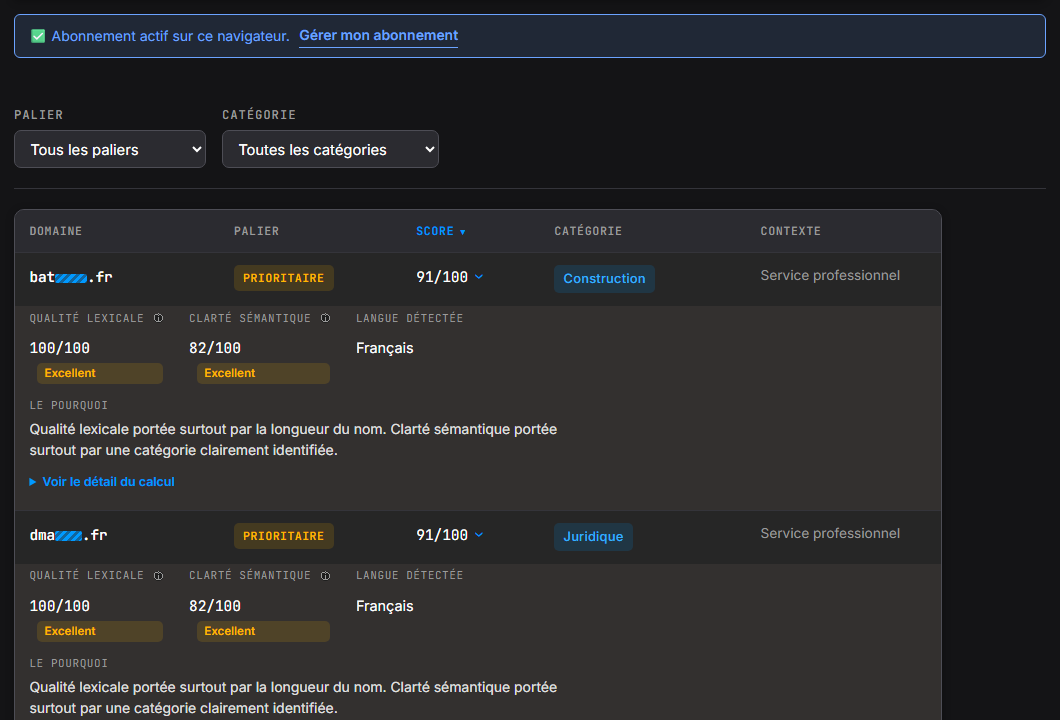The width and height of the screenshot is (1060, 720).
Task: Click the Catégorie column header in the table
Action: 588,231
